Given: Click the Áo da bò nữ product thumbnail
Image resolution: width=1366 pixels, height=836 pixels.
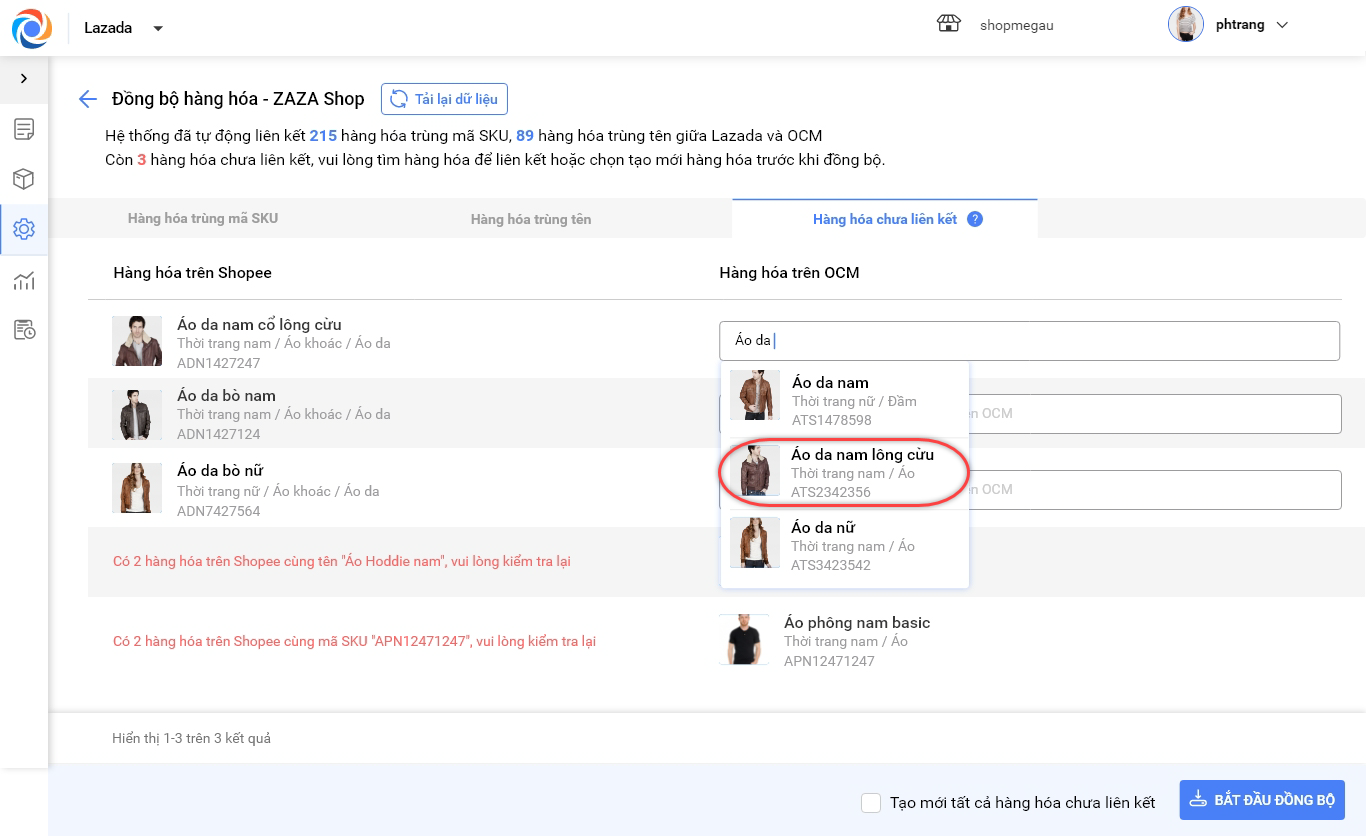Looking at the screenshot, I should [137, 488].
